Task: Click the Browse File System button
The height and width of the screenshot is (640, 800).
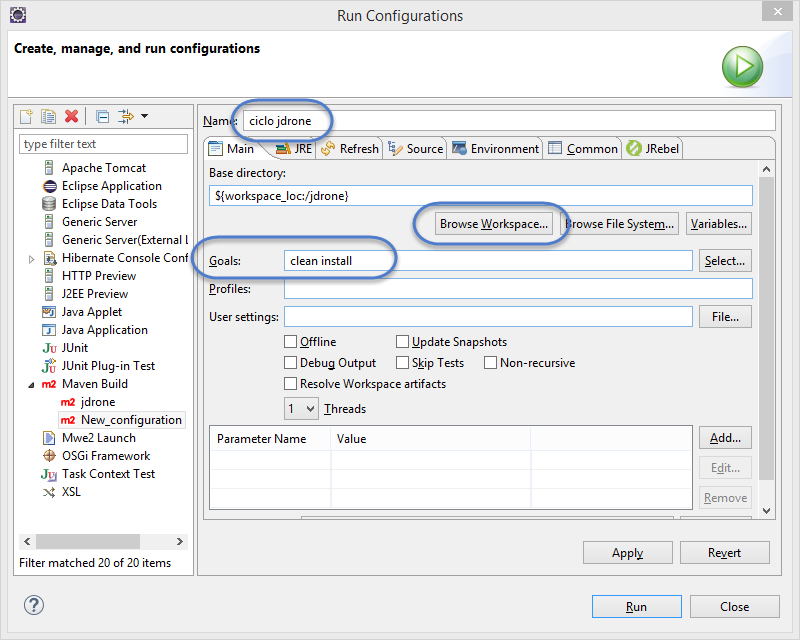Action: (619, 224)
